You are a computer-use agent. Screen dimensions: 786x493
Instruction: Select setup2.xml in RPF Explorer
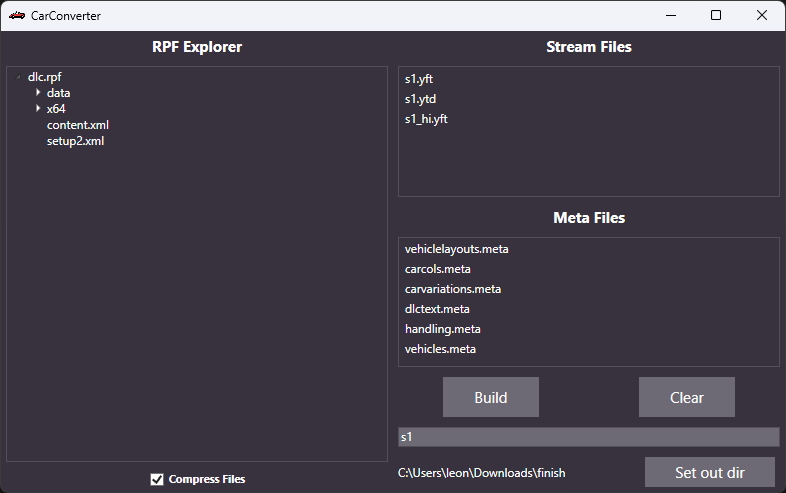pos(76,141)
